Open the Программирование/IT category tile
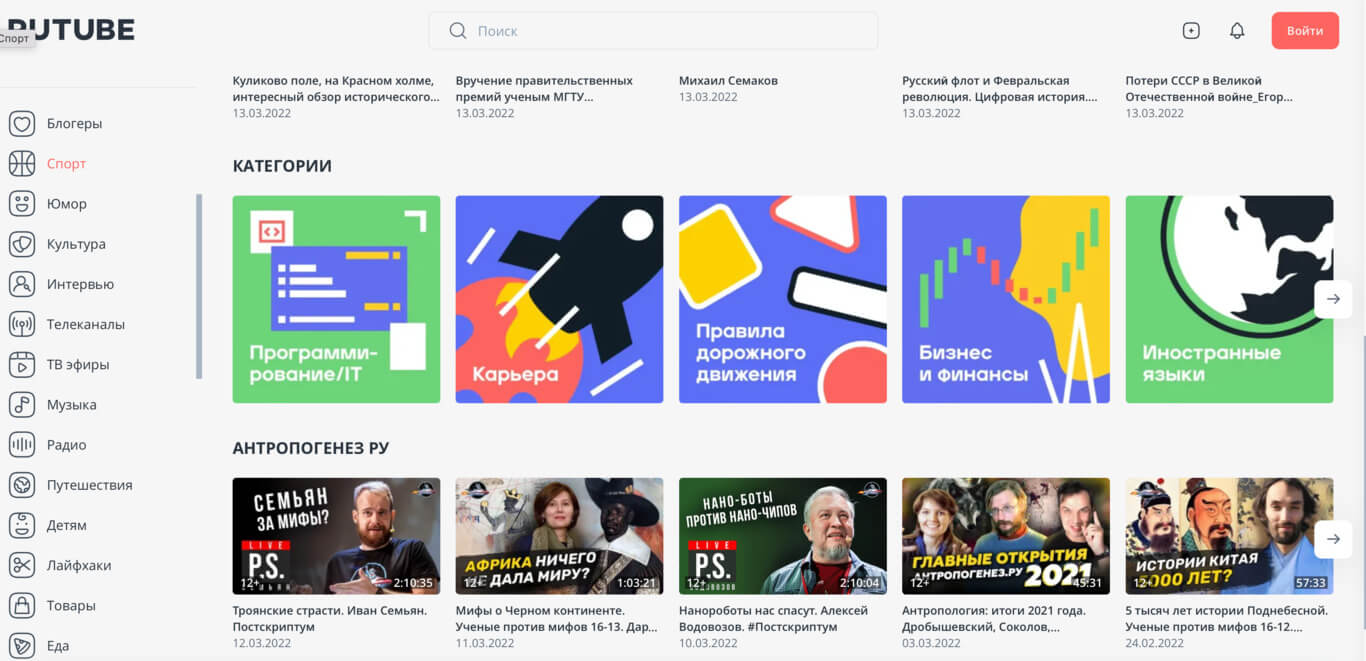1366x661 pixels. tap(336, 299)
